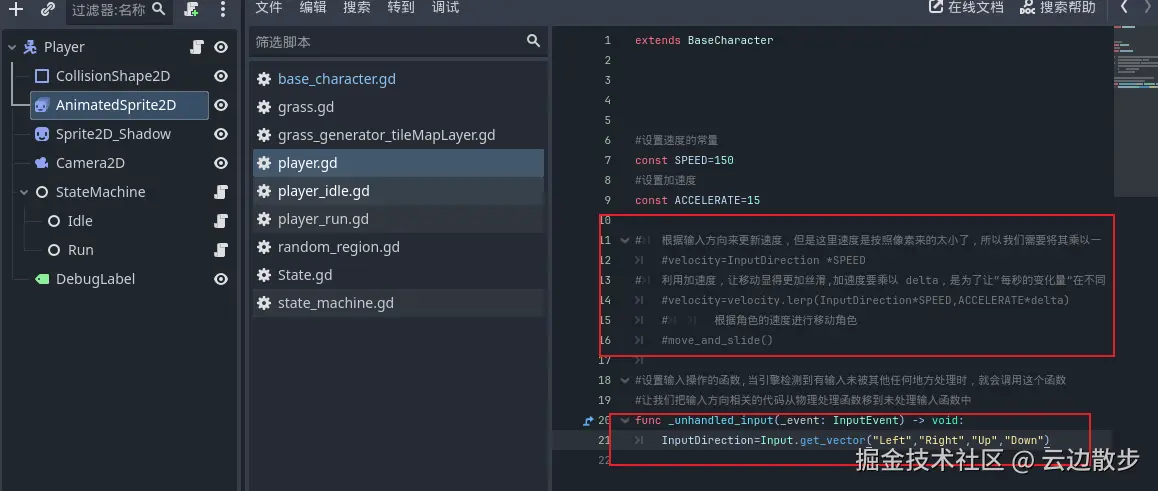Hide the Sprite2D_Shadow node
This screenshot has width=1158, height=491.
(221, 134)
